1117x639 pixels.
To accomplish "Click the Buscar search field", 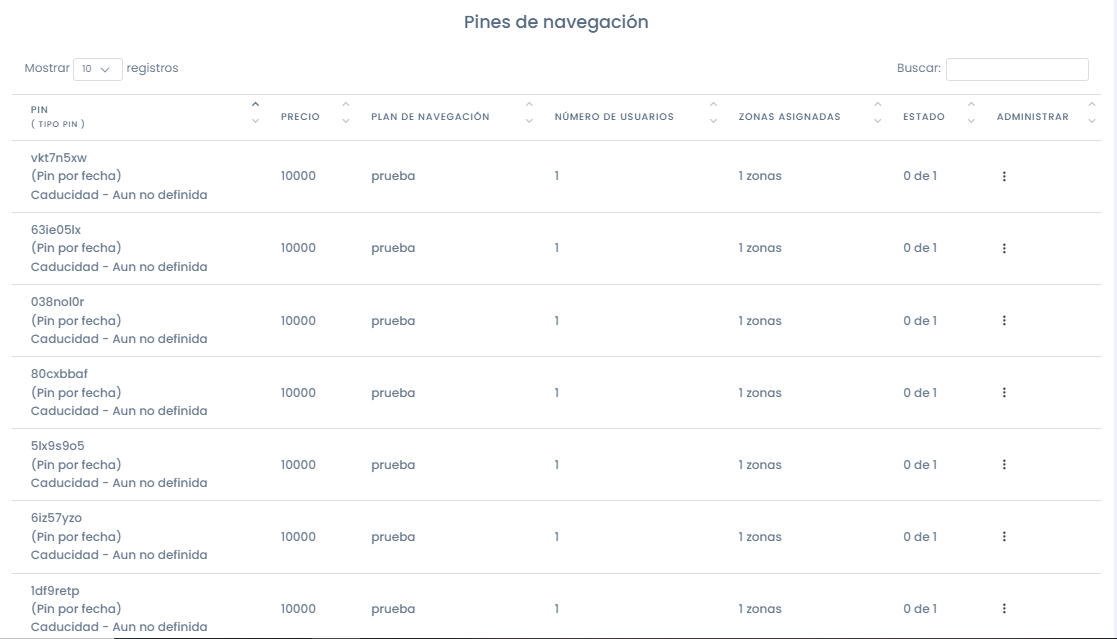I will (x=1017, y=69).
